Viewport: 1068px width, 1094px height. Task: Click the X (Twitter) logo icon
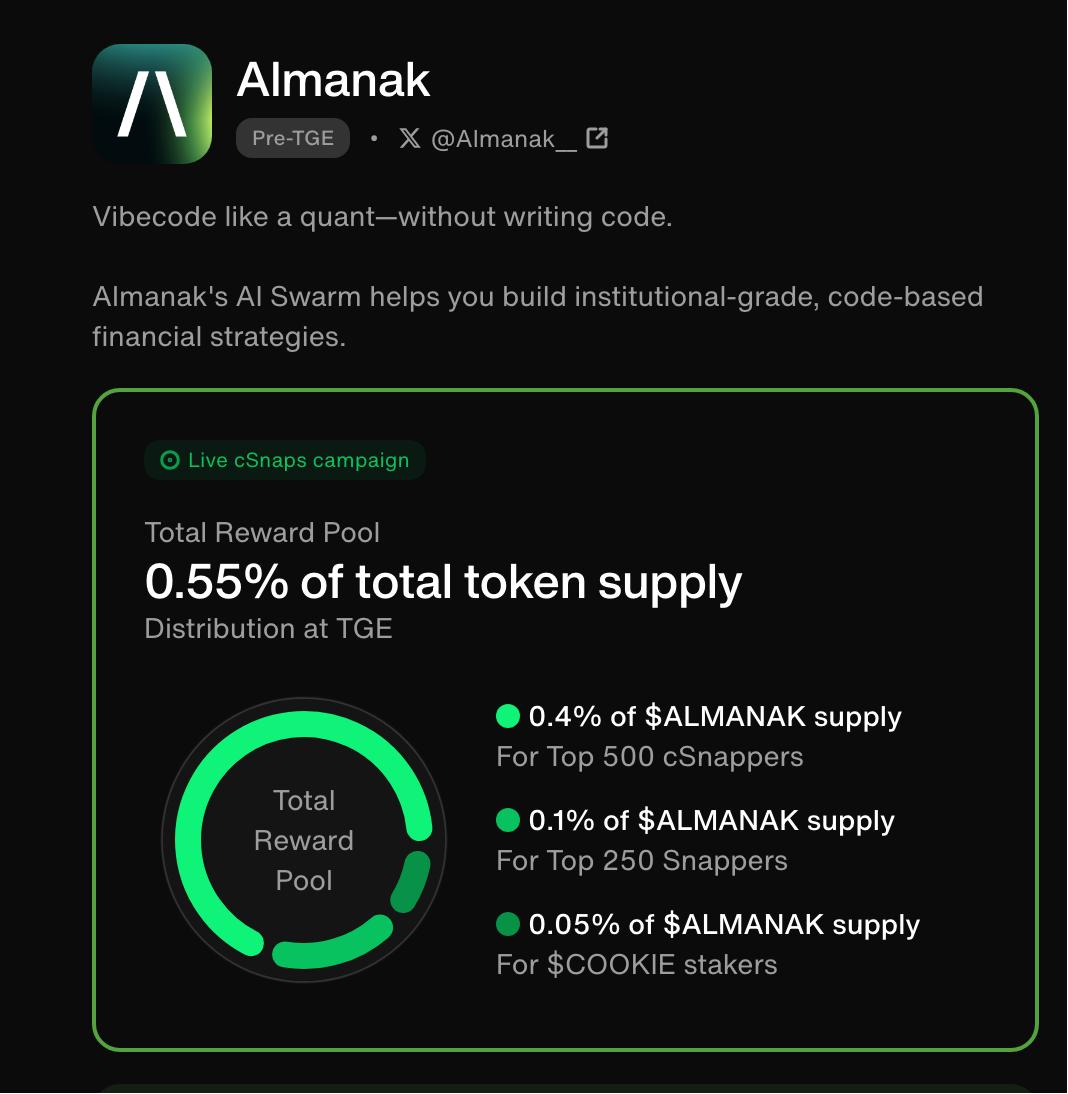(x=410, y=138)
